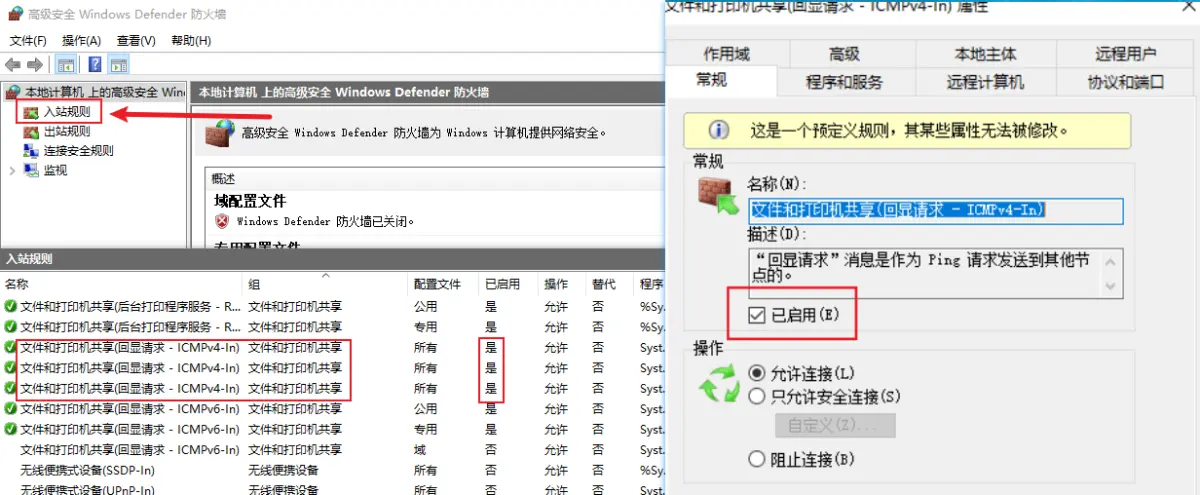This screenshot has width=1200, height=495.
Task: Open the 帮助(H) menu
Action: pyautogui.click(x=191, y=41)
